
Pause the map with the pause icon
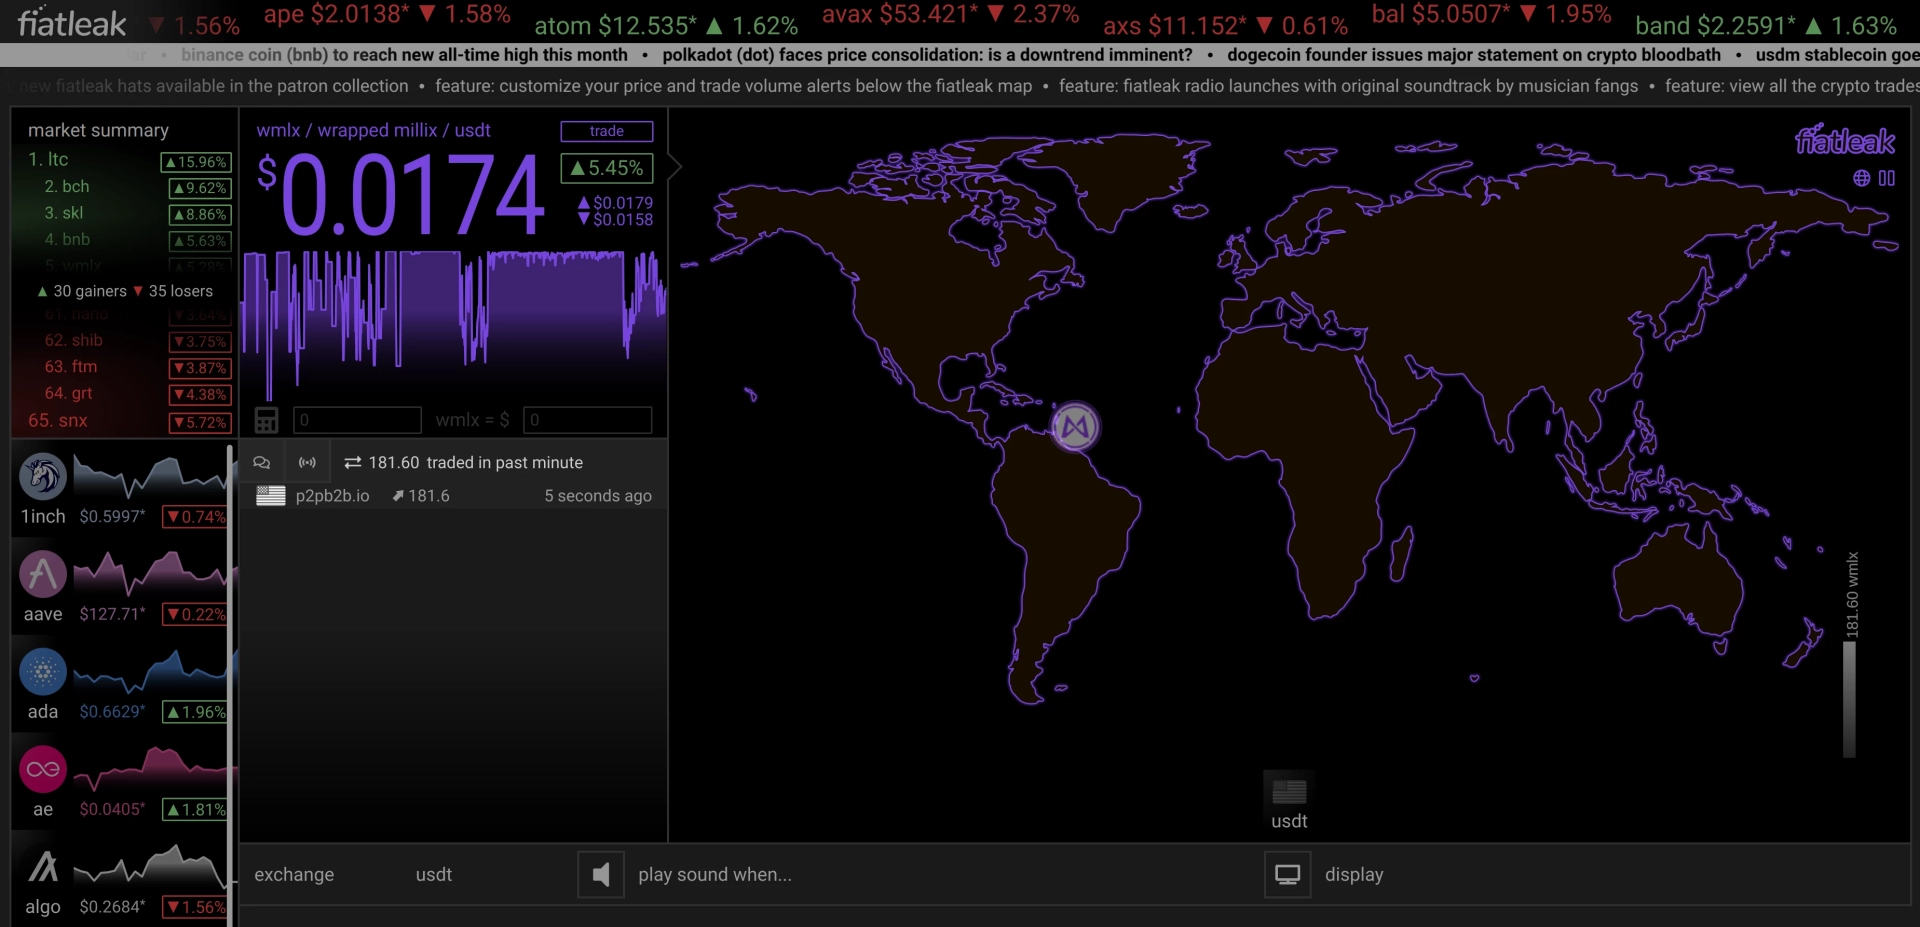click(1887, 178)
